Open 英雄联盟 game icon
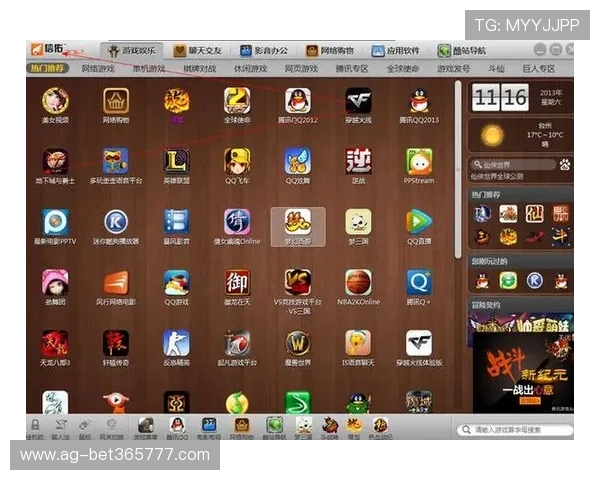The width and height of the screenshot is (600, 480). (176, 161)
